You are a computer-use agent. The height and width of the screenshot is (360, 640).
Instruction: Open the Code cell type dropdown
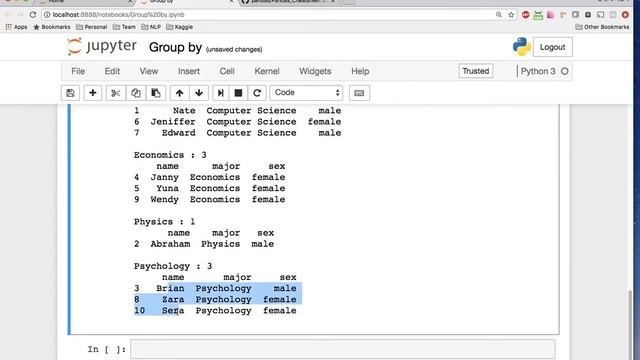306,93
